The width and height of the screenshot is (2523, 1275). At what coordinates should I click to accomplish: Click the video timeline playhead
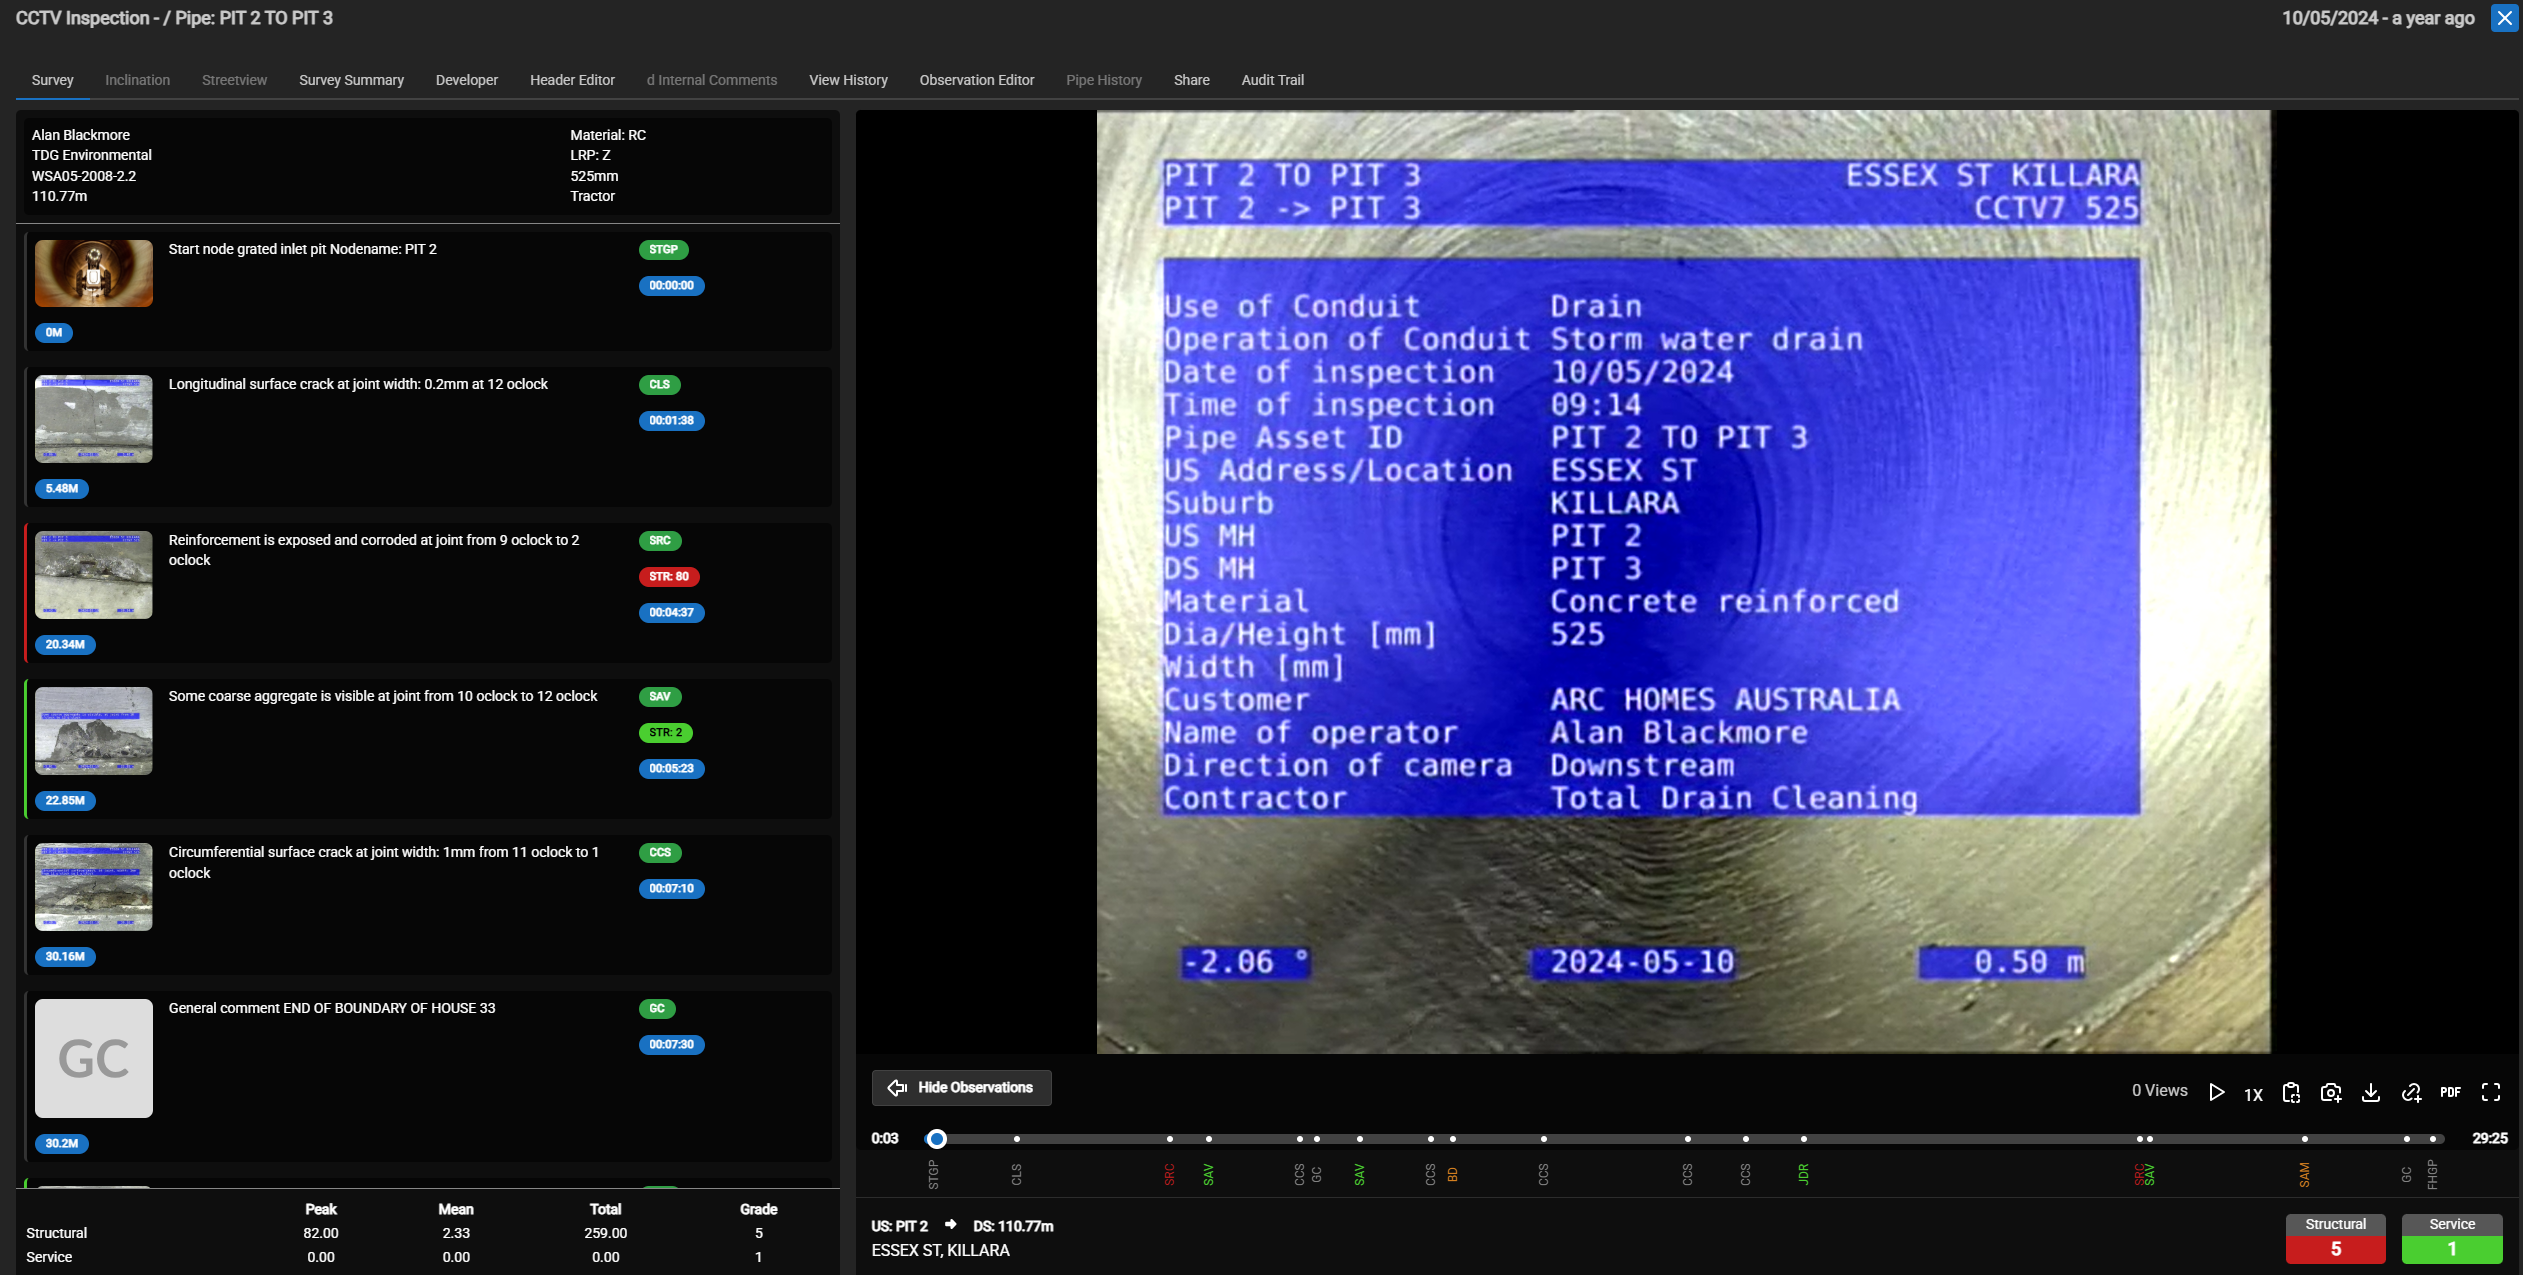tap(936, 1138)
